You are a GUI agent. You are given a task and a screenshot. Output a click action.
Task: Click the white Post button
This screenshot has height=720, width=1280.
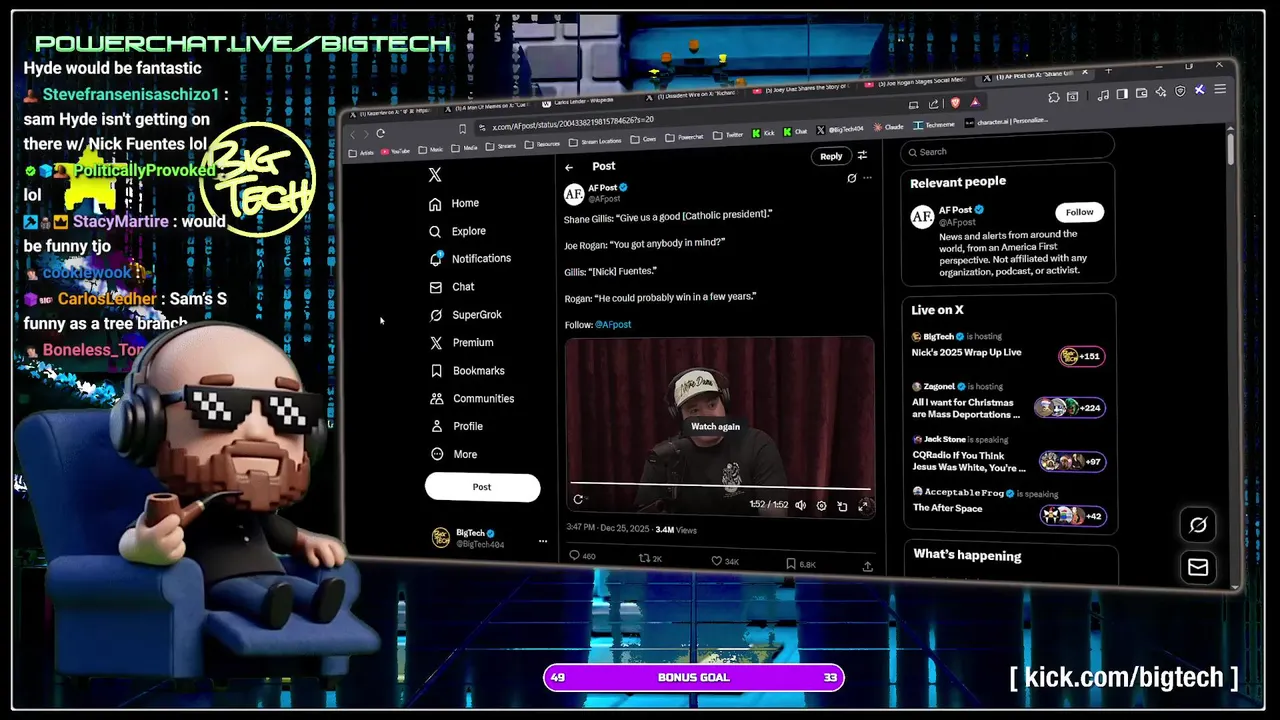click(482, 487)
